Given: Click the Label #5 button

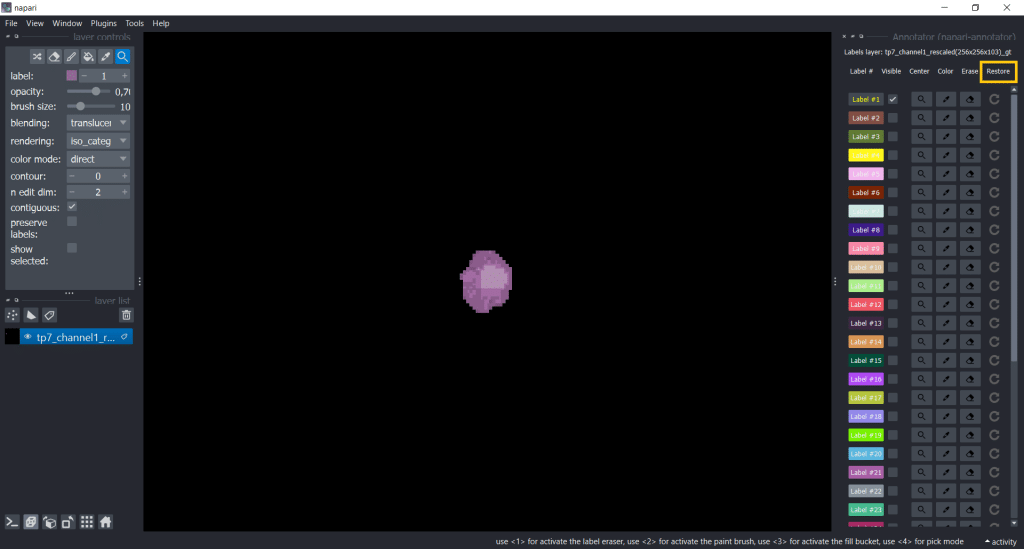Looking at the screenshot, I should tap(865, 174).
